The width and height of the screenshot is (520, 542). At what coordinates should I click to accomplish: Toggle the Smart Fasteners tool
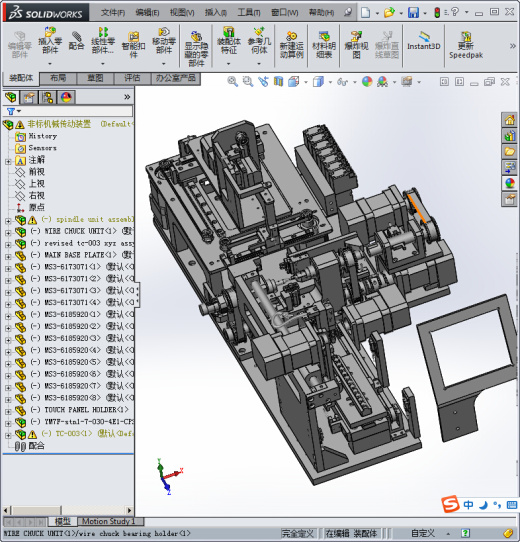tap(133, 45)
